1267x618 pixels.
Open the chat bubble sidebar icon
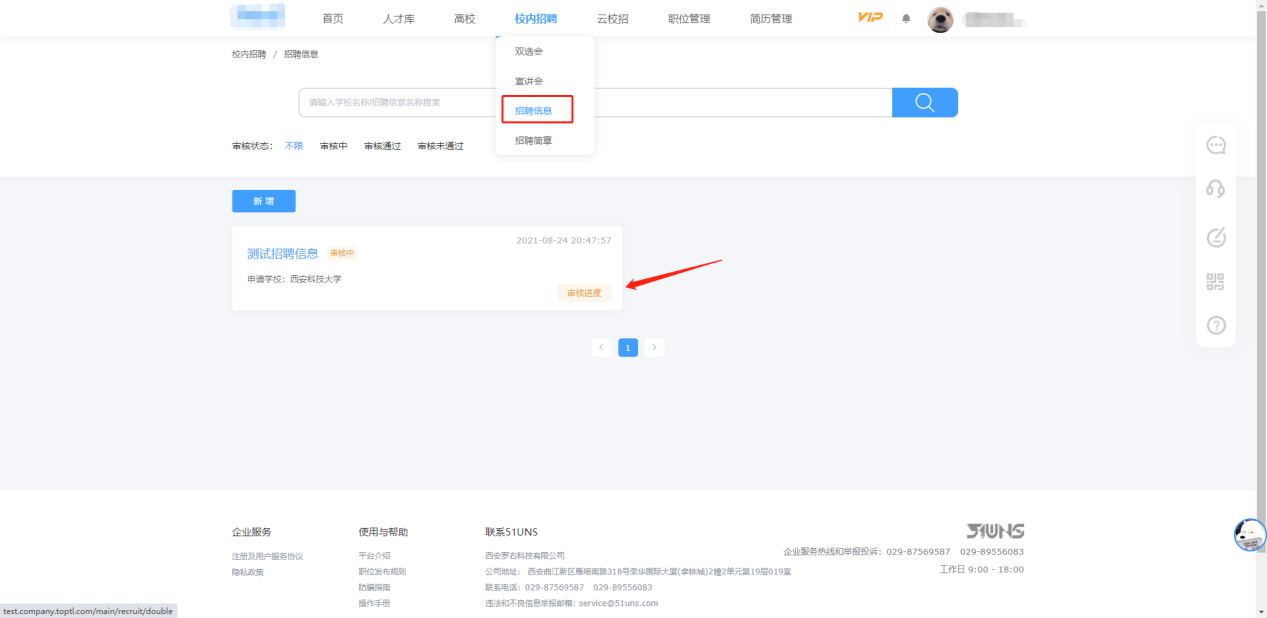[x=1215, y=146]
